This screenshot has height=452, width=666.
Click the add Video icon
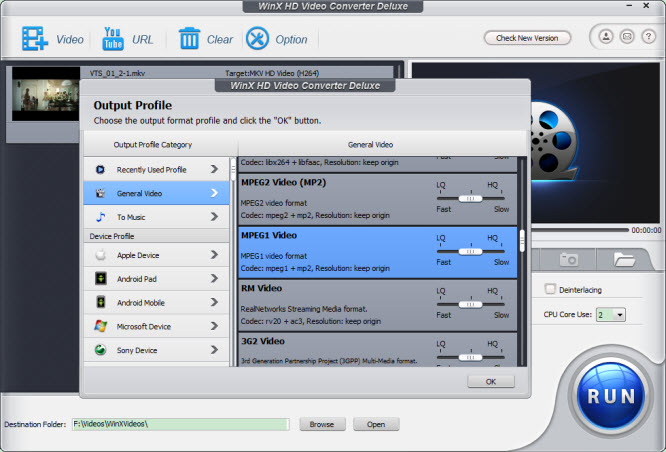click(x=36, y=39)
